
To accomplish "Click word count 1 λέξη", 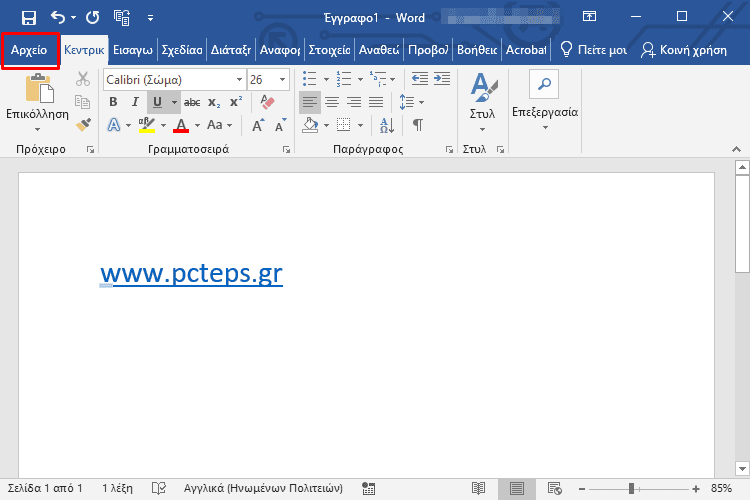I will click(x=117, y=489).
